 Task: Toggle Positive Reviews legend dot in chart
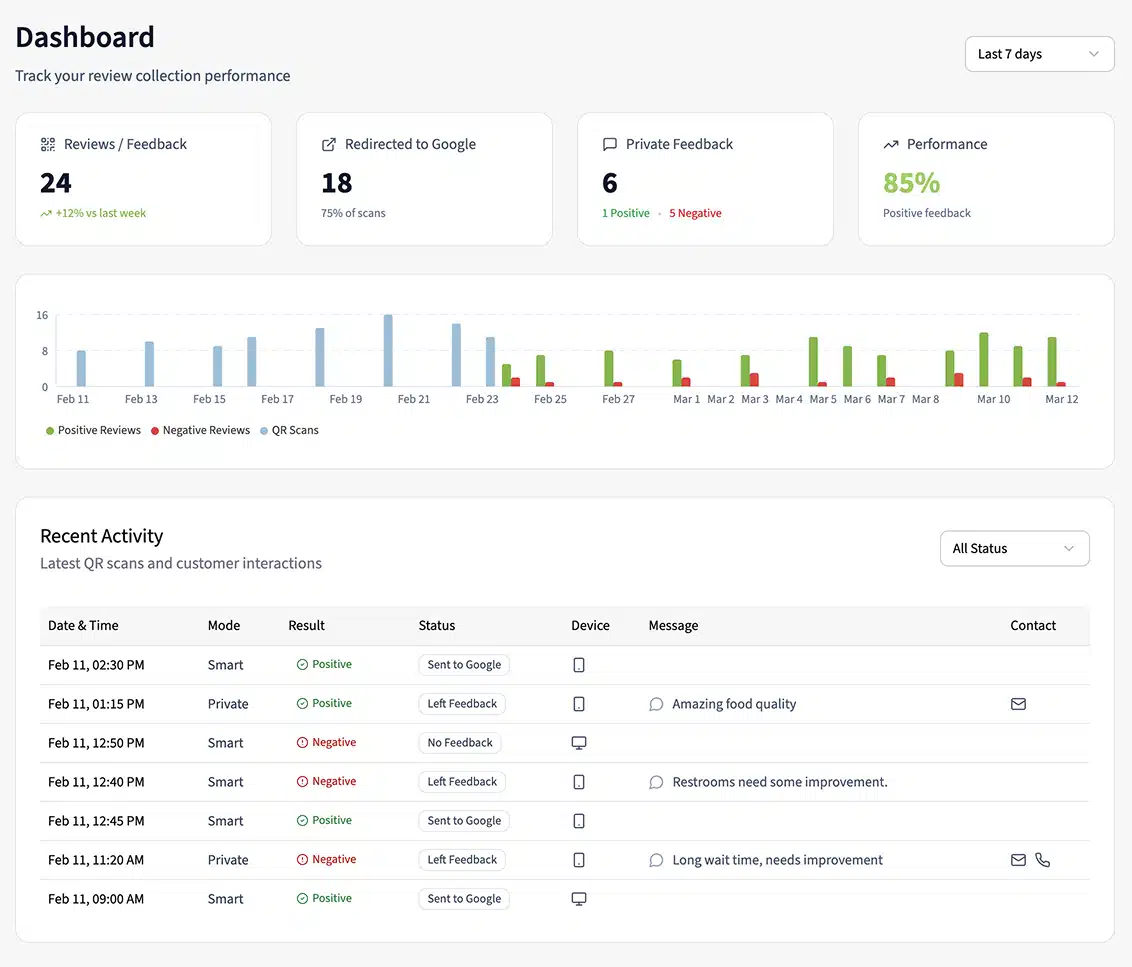[x=50, y=431]
